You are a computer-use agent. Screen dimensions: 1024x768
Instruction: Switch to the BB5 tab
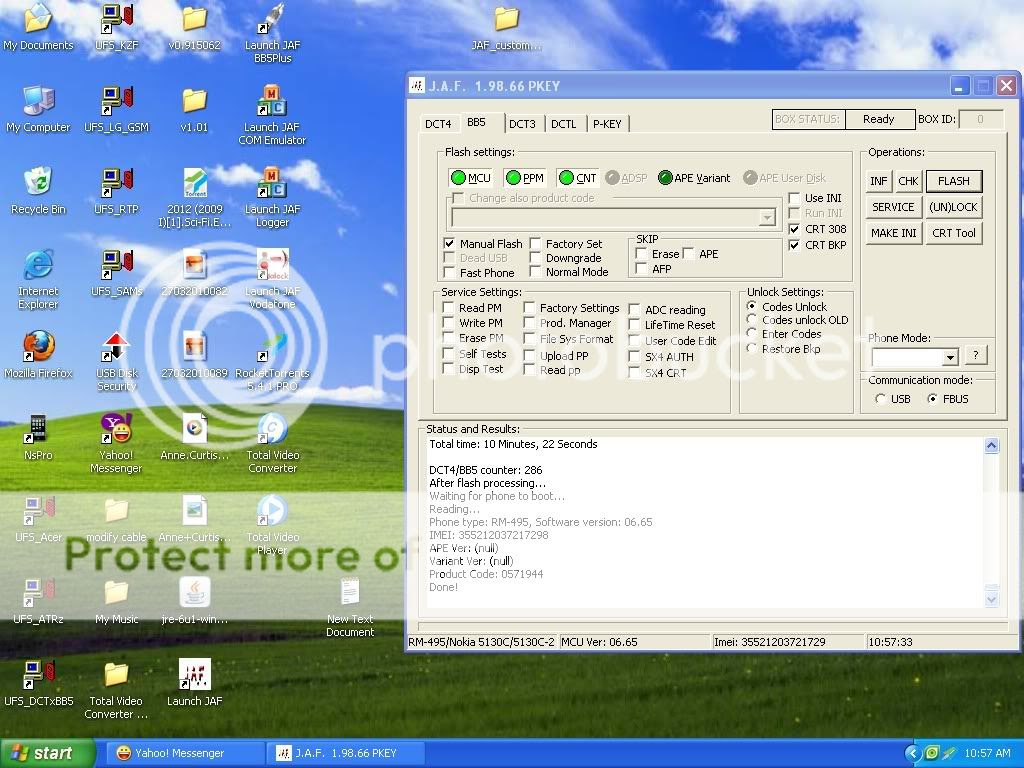click(x=476, y=122)
